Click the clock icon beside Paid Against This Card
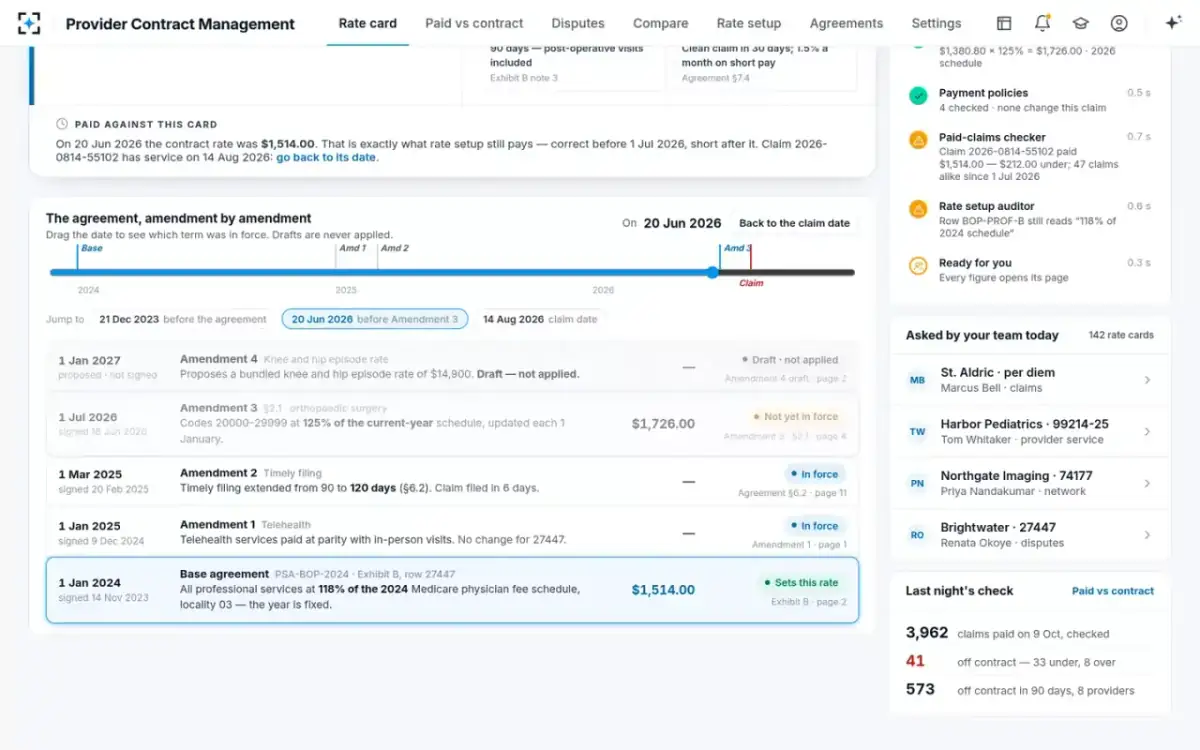1200x750 pixels. [62, 124]
